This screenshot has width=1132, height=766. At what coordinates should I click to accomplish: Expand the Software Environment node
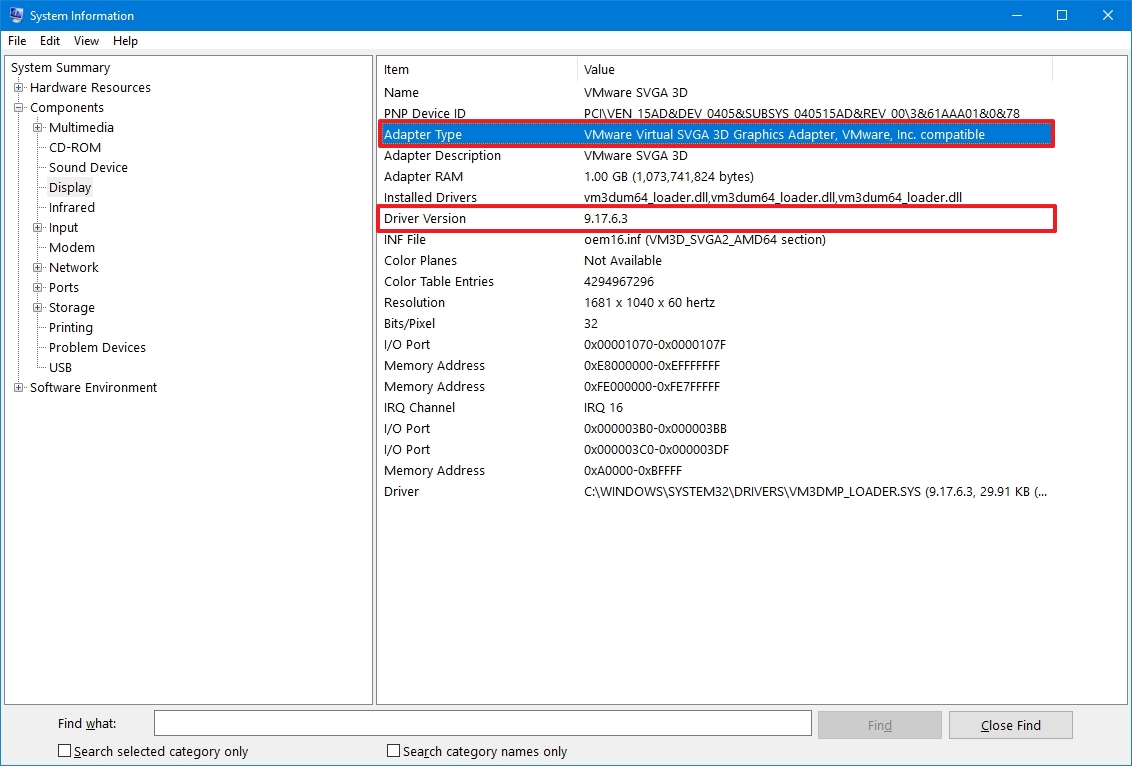pyautogui.click(x=19, y=388)
